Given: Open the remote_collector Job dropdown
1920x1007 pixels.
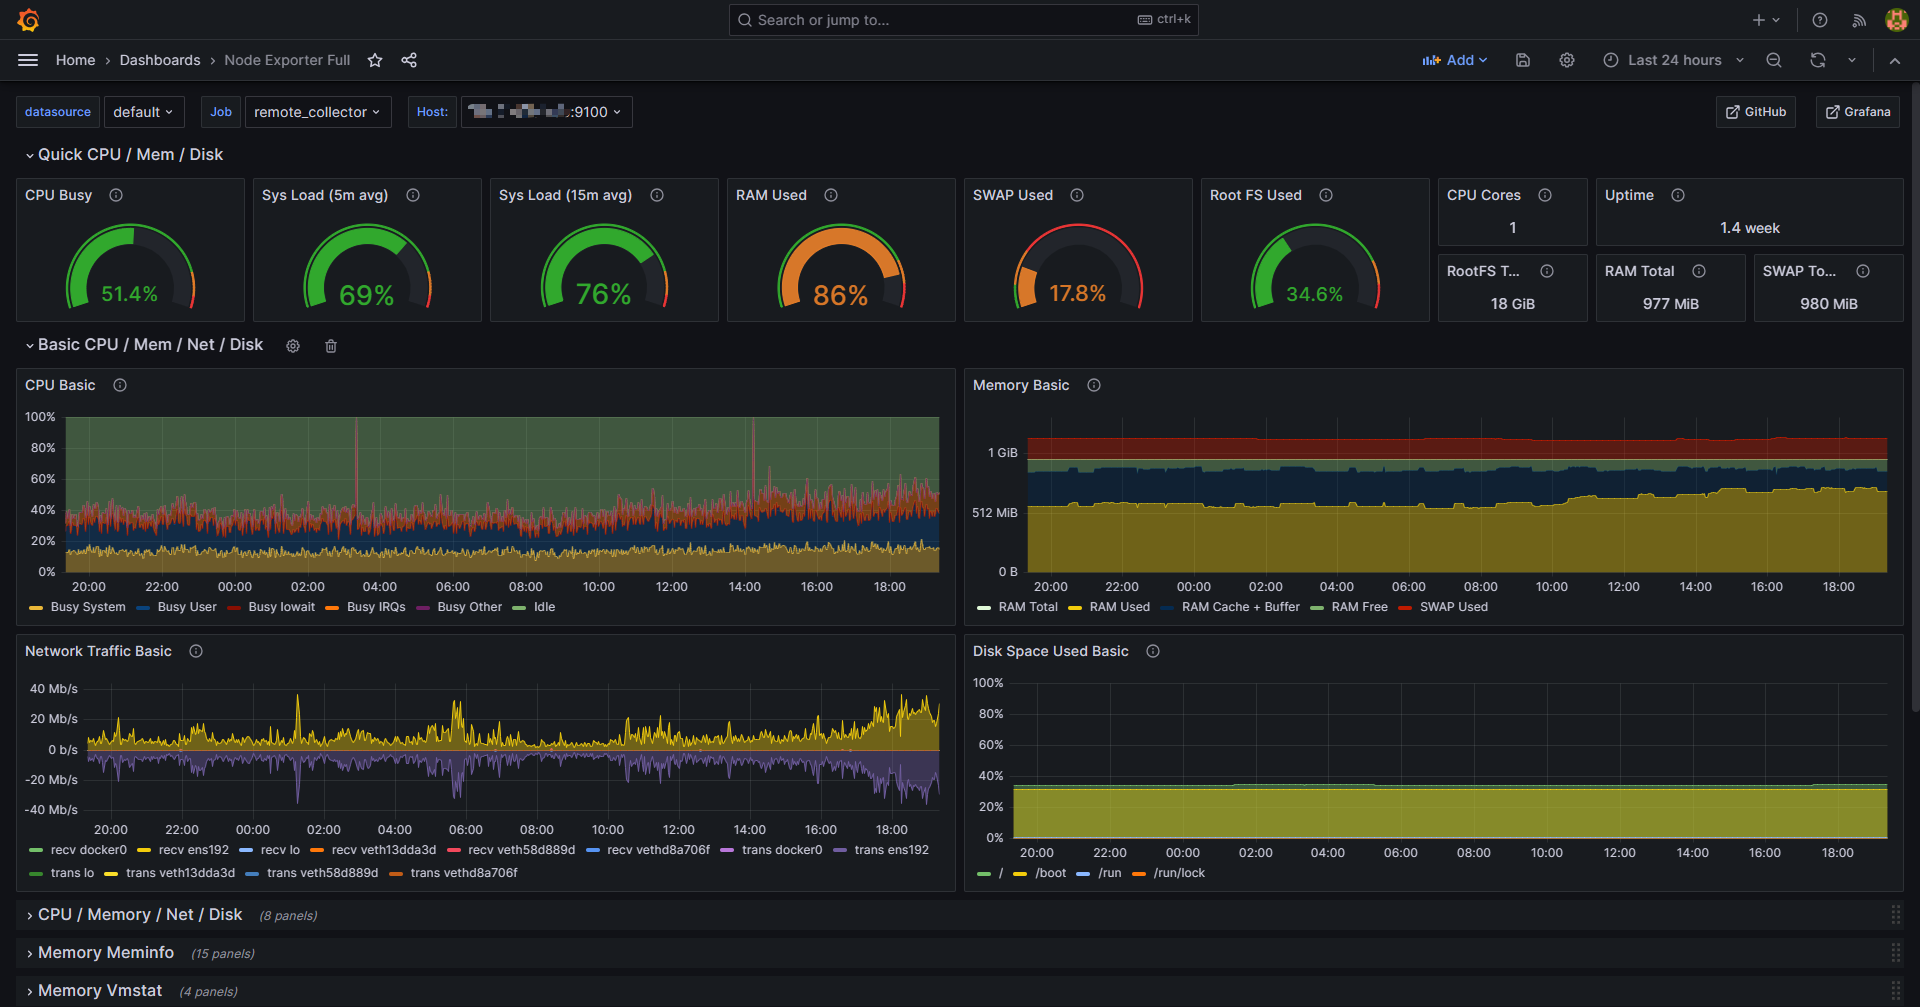Looking at the screenshot, I should [x=317, y=112].
